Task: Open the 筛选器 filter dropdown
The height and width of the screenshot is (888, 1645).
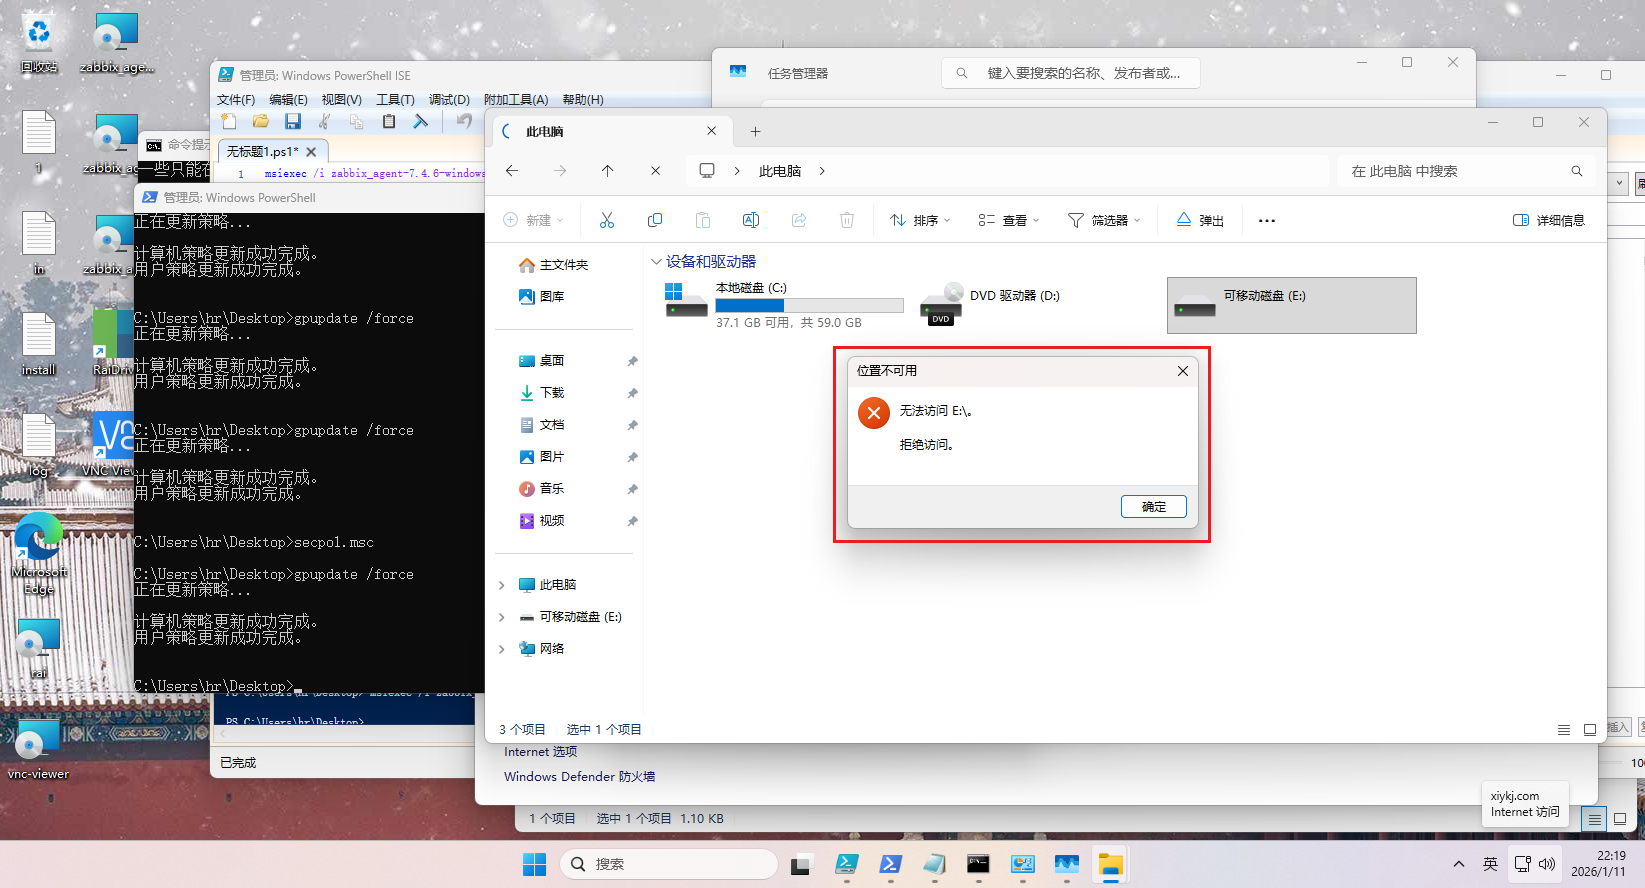Action: (x=1104, y=220)
